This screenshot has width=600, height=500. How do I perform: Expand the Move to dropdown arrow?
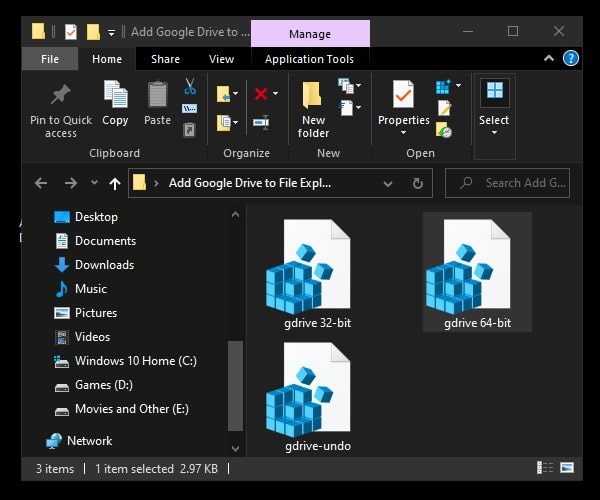tap(235, 93)
